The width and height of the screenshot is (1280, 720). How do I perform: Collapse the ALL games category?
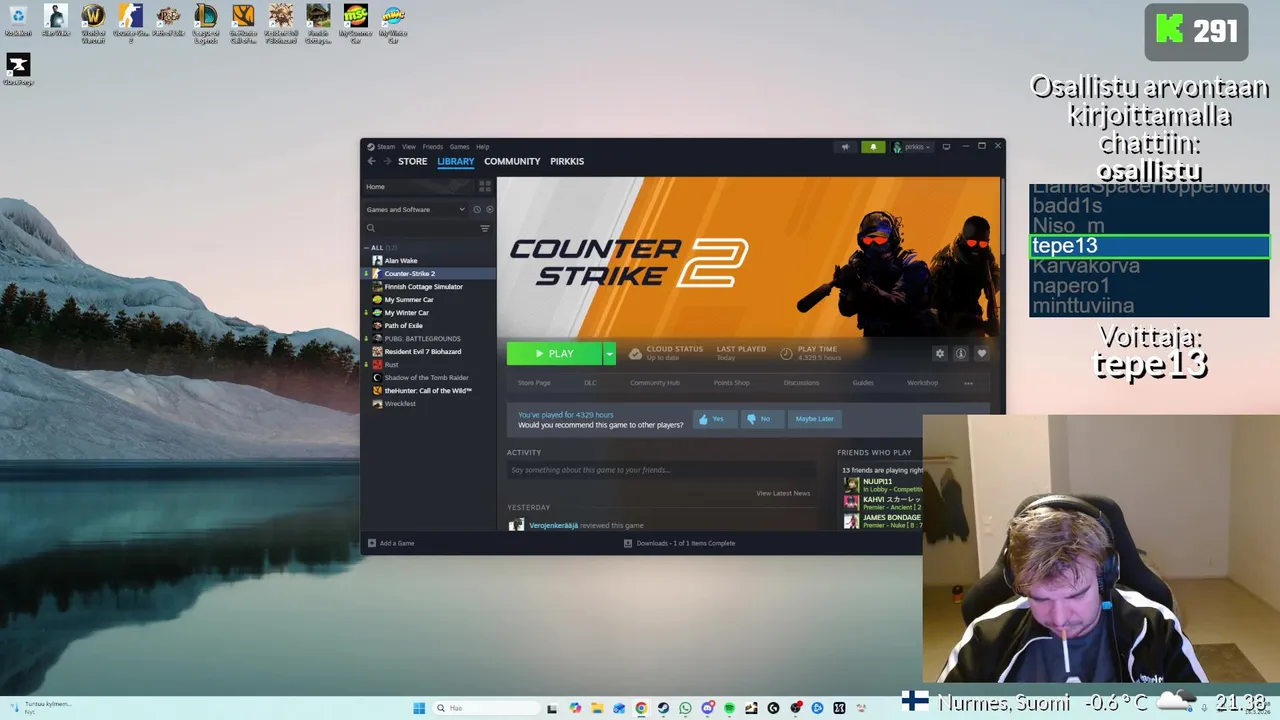(367, 247)
